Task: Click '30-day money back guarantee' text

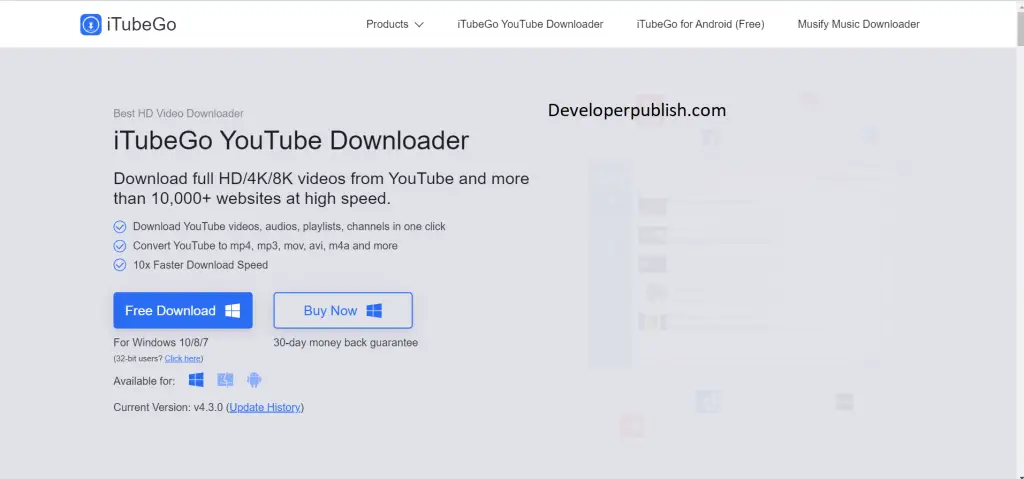Action: 345,342
